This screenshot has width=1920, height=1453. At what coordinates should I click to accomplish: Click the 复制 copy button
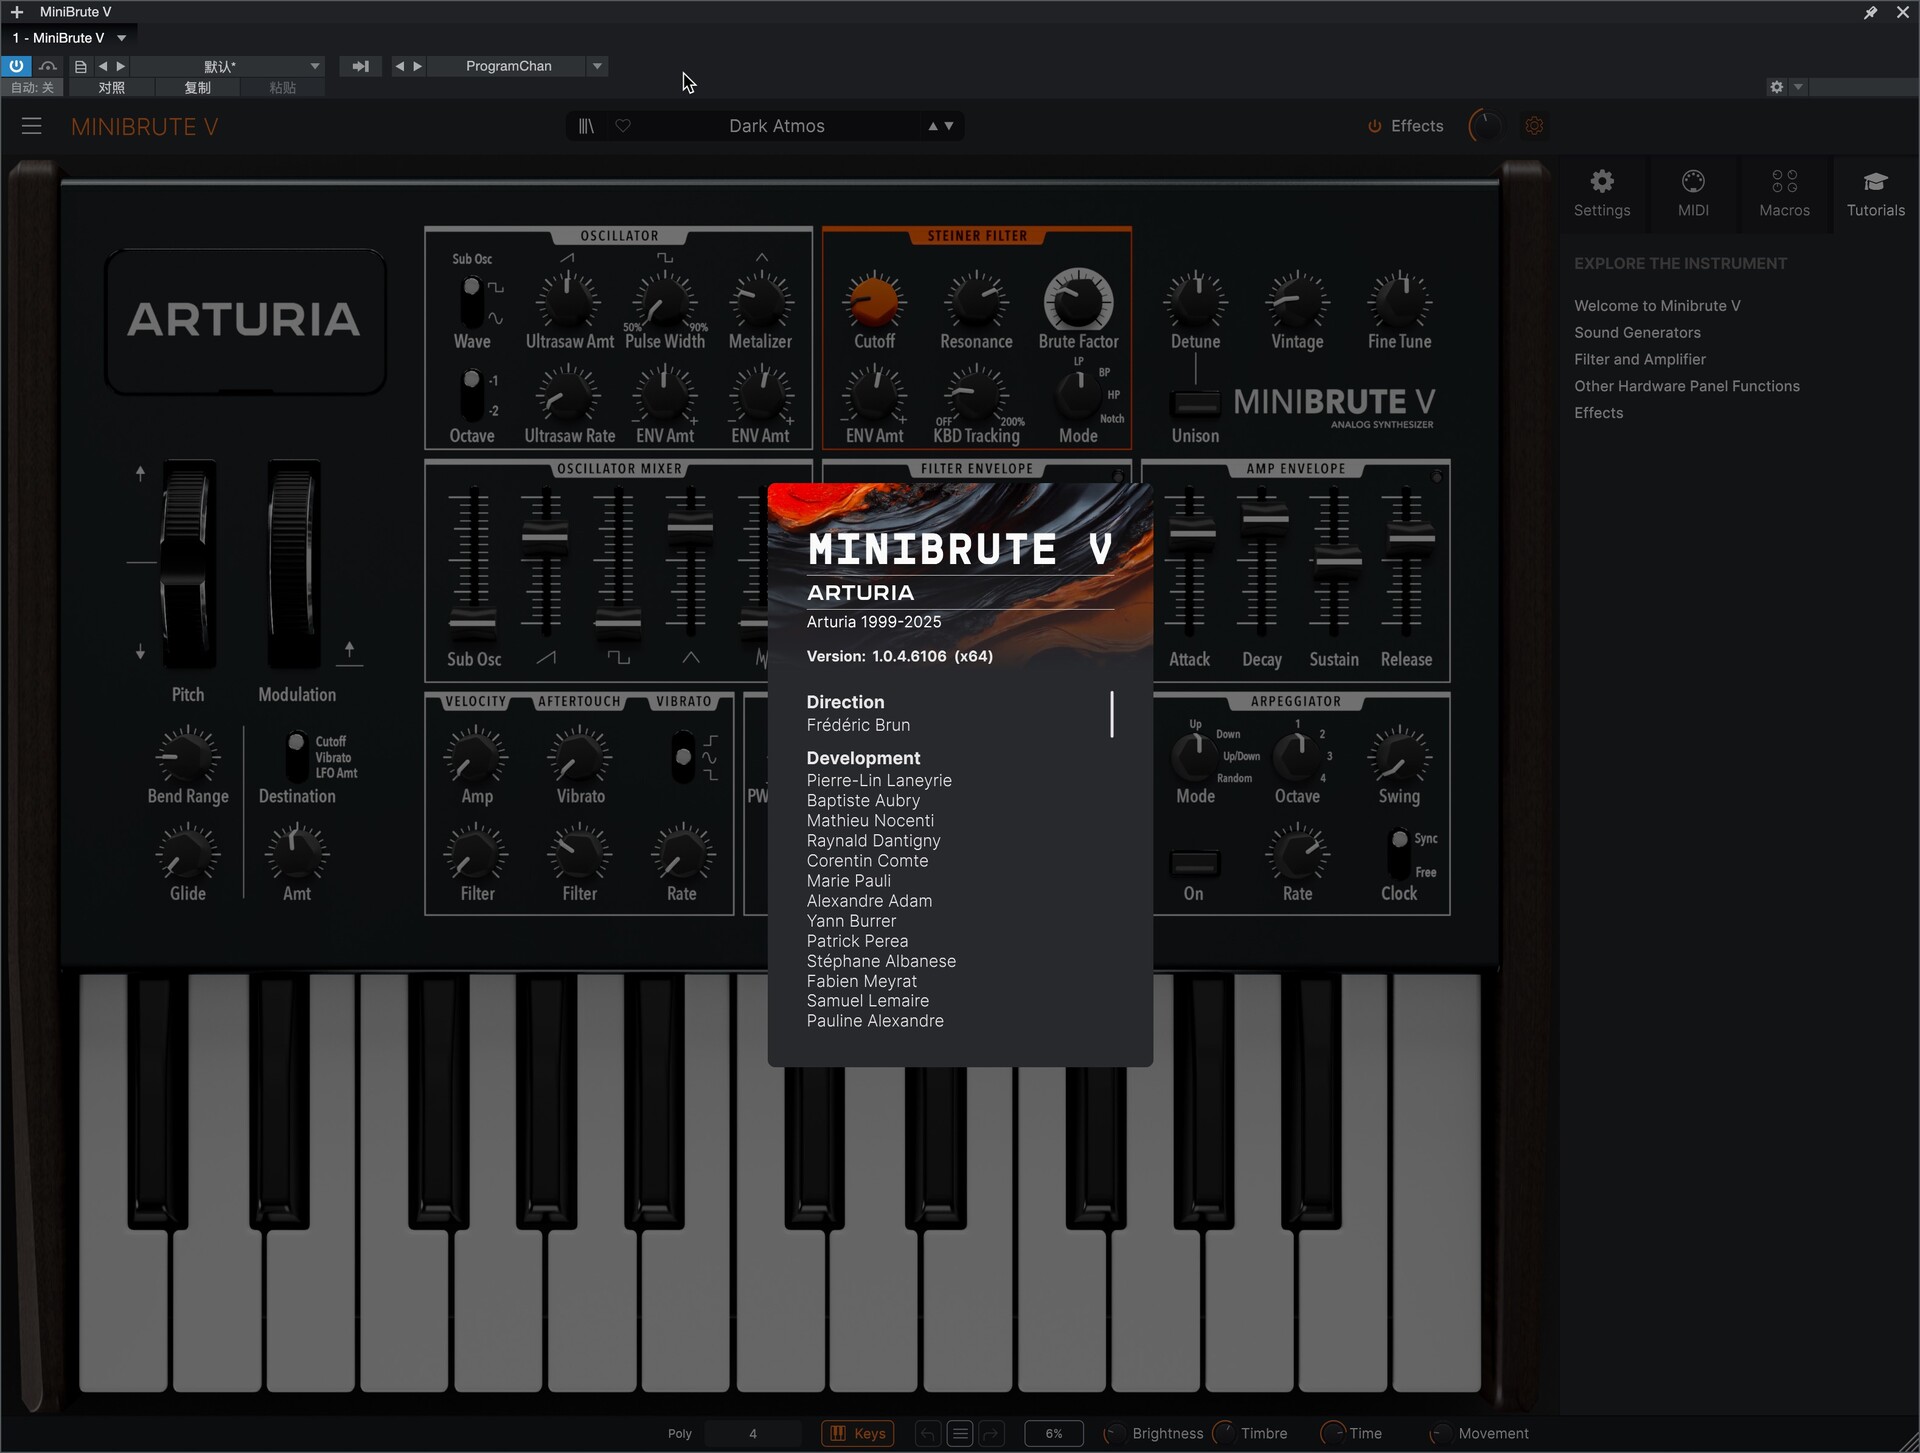coord(197,88)
